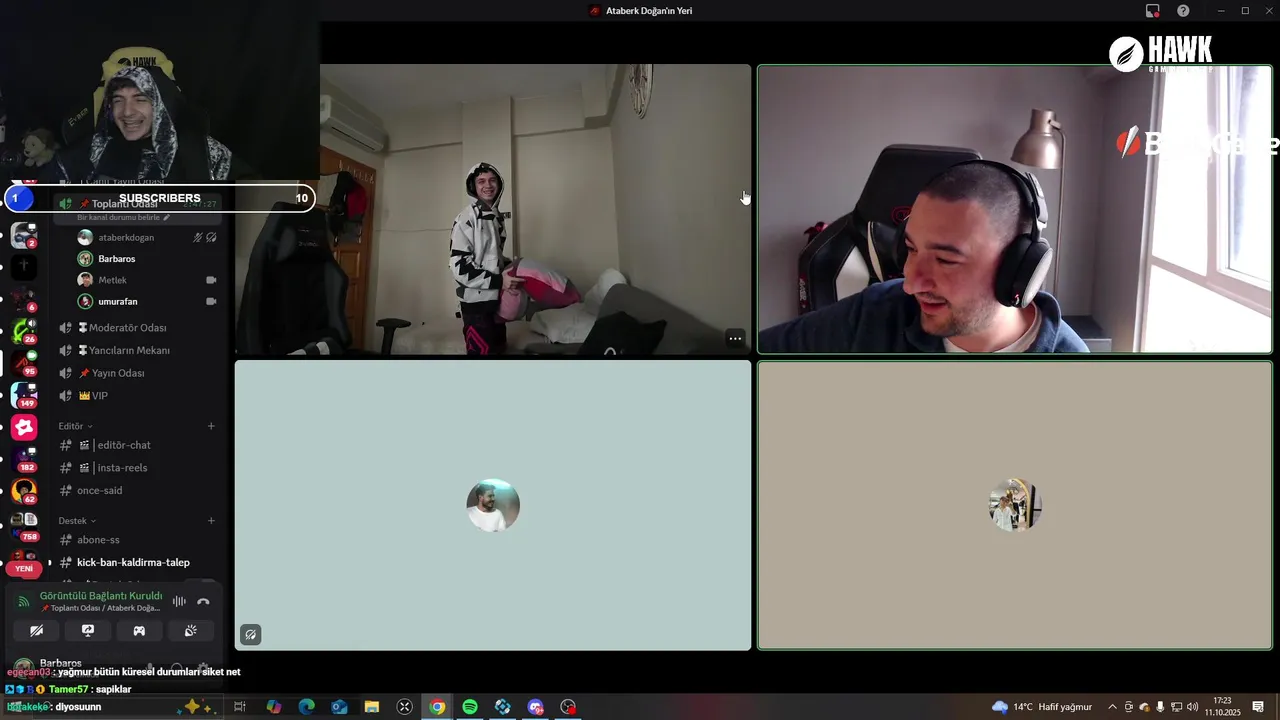Select the black server icon with a cross
1280x720 pixels.
coord(24,267)
